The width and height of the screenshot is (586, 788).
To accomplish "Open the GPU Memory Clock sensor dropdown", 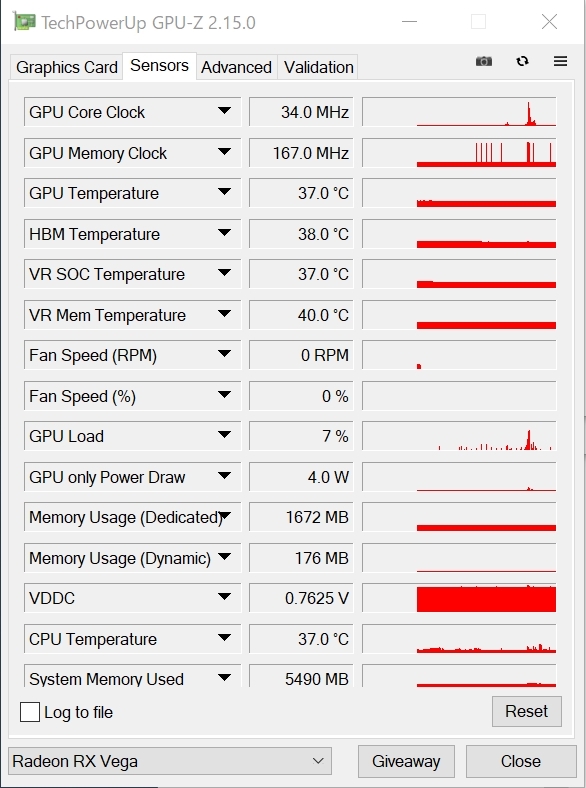I will [x=224, y=152].
